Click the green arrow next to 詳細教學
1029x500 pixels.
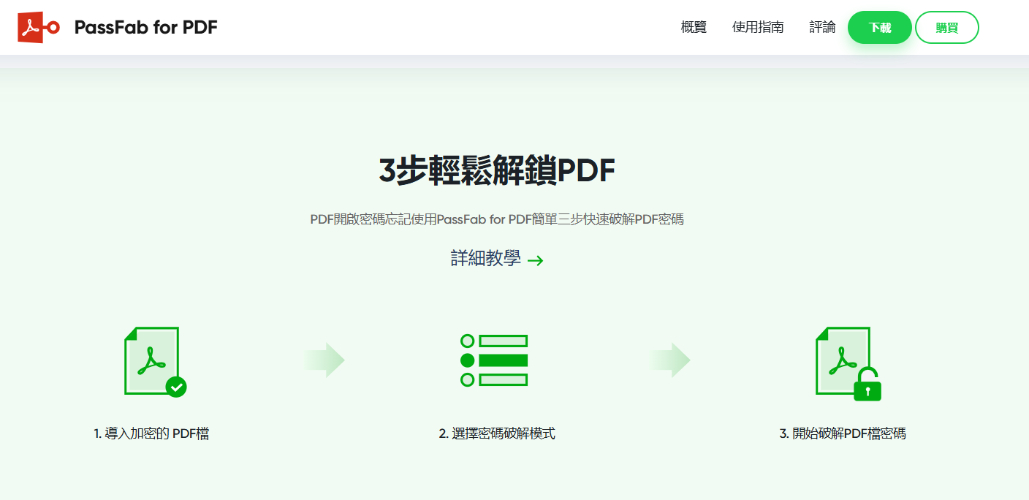click(x=536, y=260)
